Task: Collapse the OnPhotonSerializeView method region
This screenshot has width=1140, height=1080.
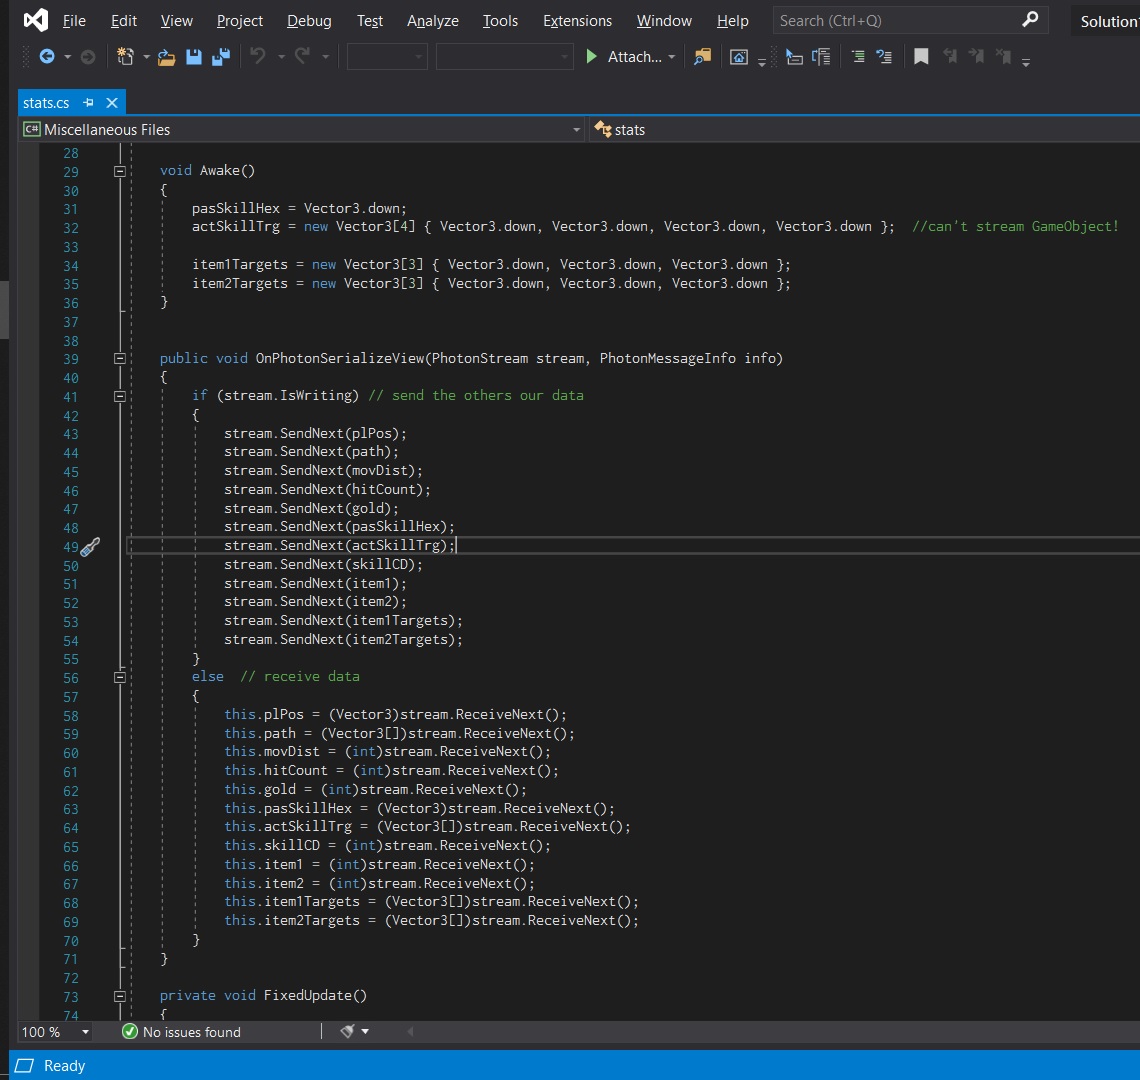Action: pos(120,359)
